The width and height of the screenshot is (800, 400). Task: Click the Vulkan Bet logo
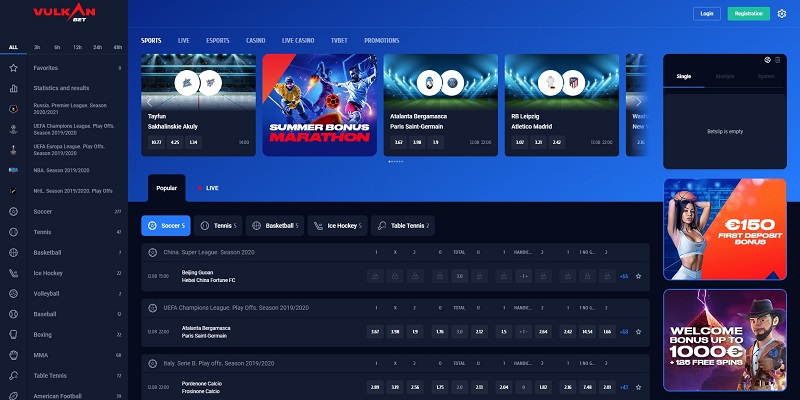[64, 12]
